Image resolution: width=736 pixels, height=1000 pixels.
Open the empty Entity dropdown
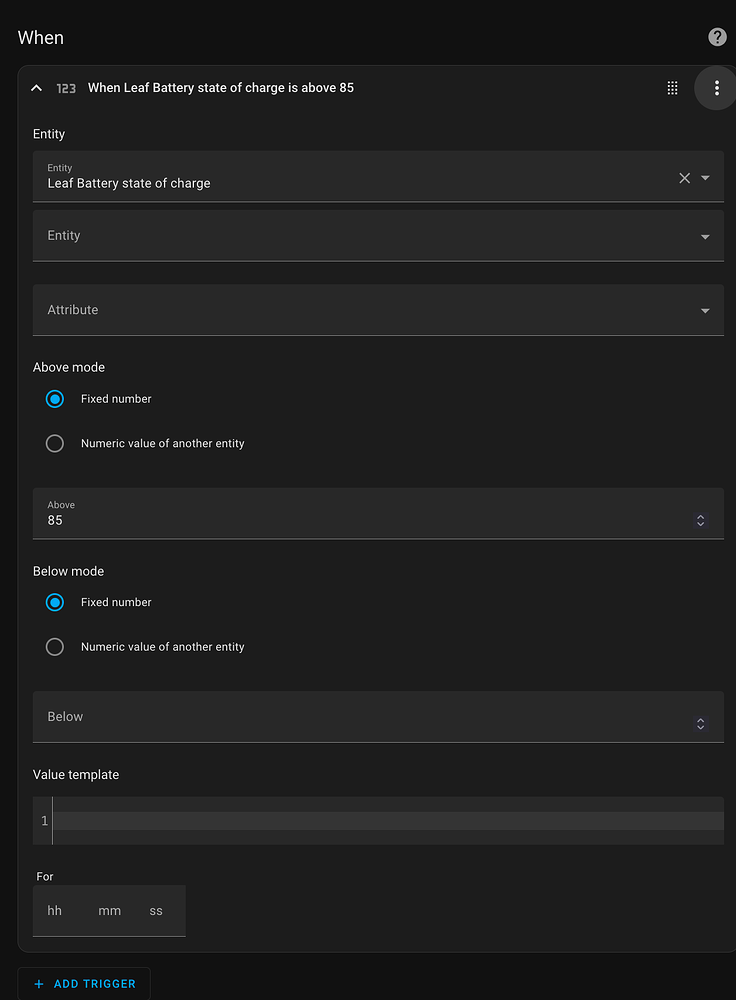click(704, 236)
